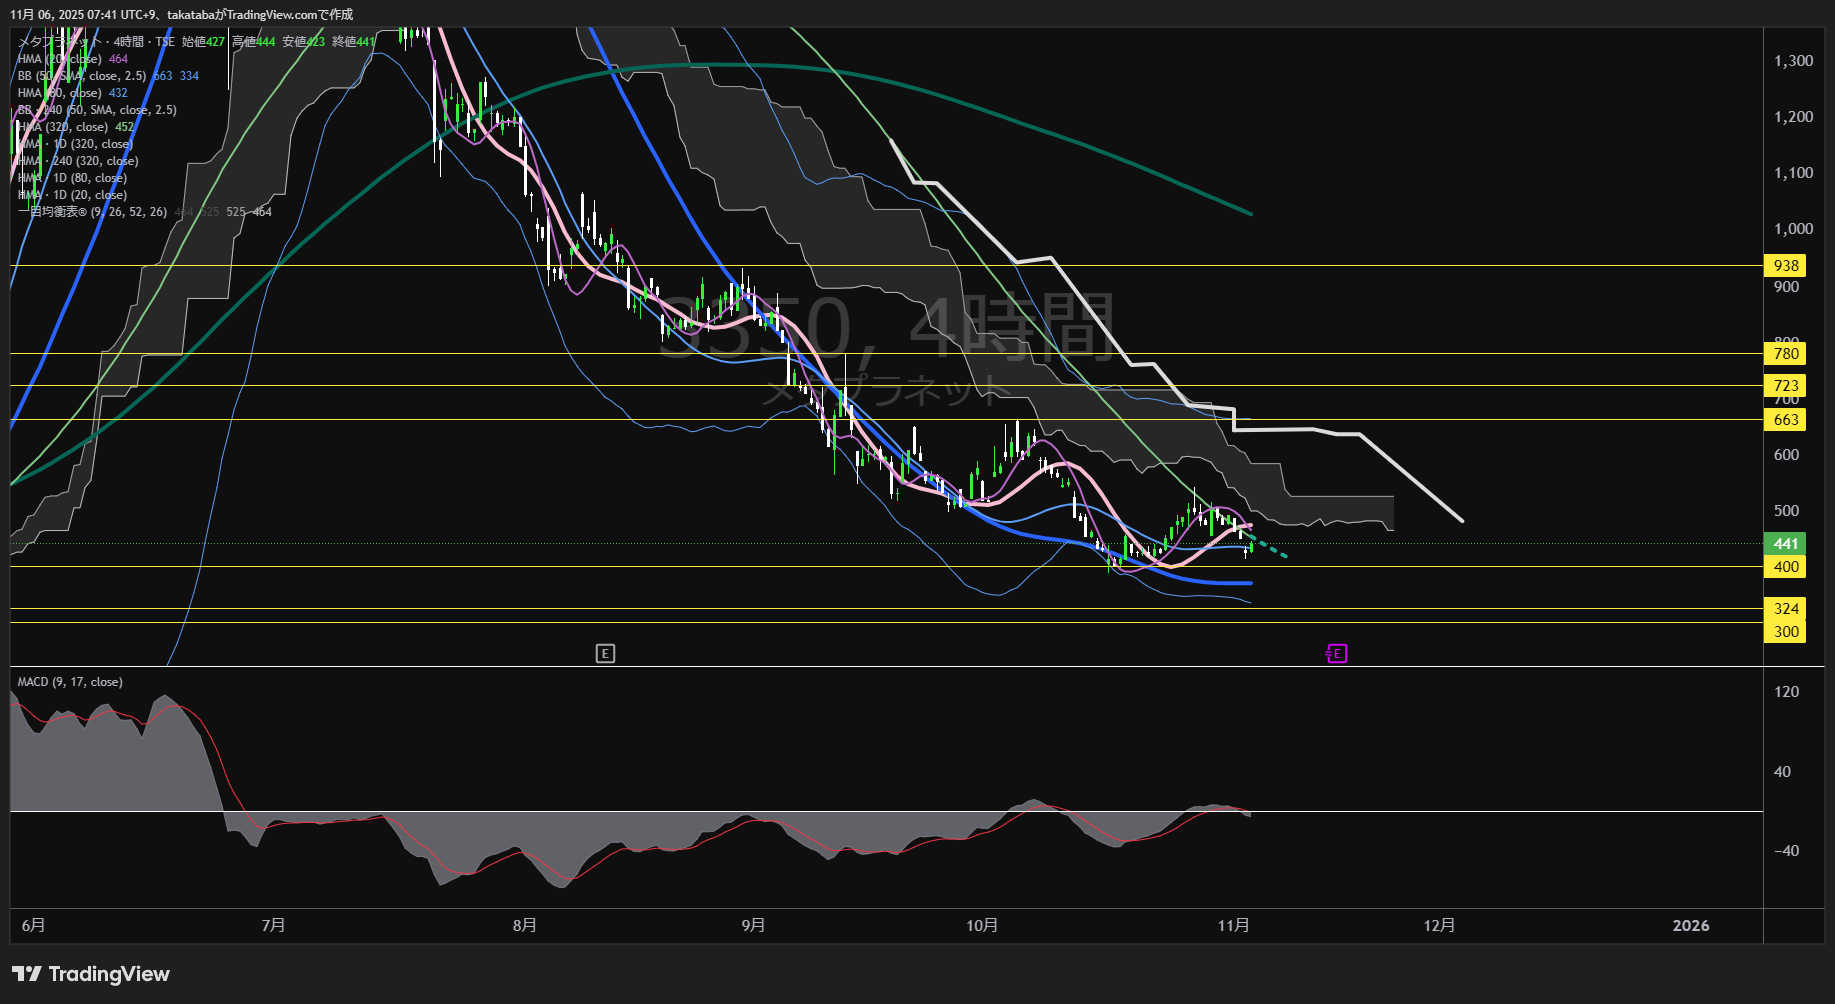Viewport: 1835px width, 1004px height.
Task: Click the yellow 780 price level label
Action: [x=1785, y=354]
